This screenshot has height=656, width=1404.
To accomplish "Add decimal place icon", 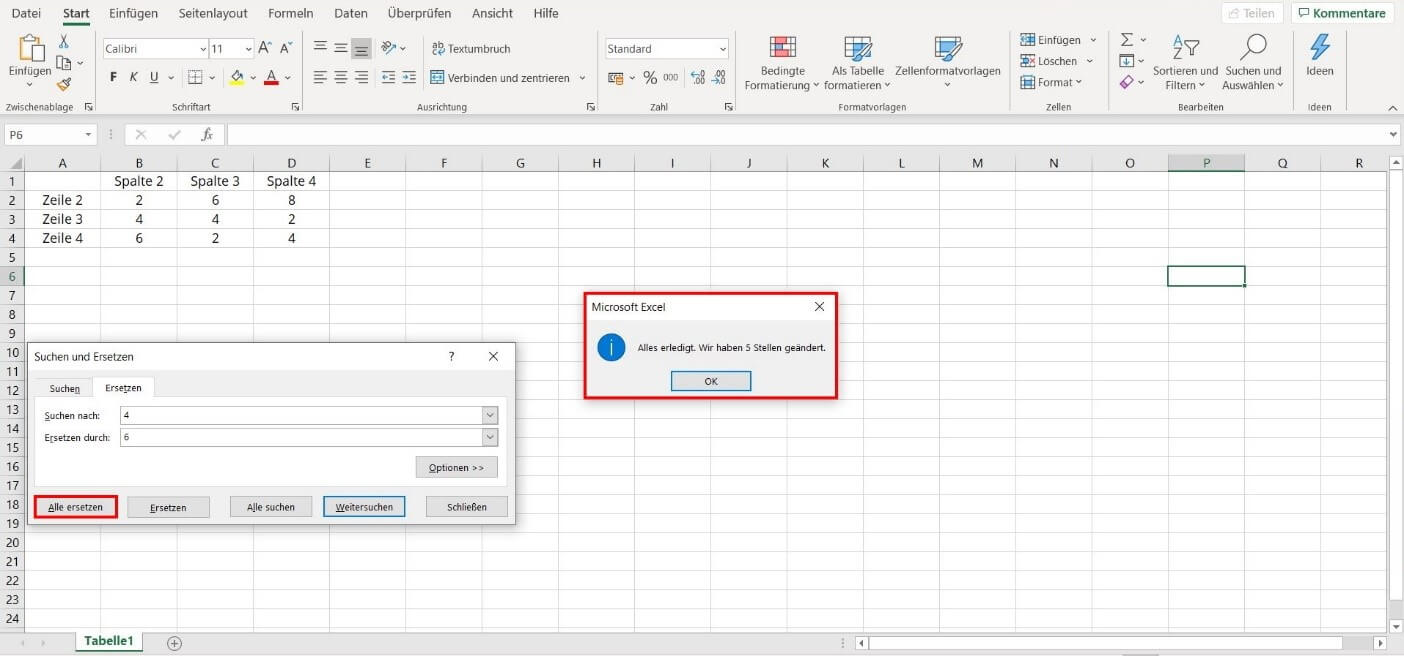I will [x=698, y=77].
